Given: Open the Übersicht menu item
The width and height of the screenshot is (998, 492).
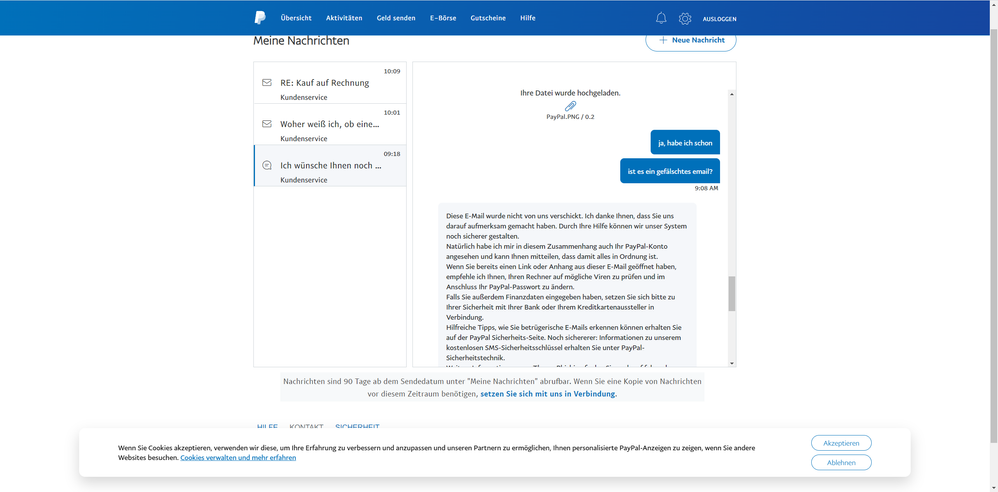Looking at the screenshot, I should pos(296,18).
